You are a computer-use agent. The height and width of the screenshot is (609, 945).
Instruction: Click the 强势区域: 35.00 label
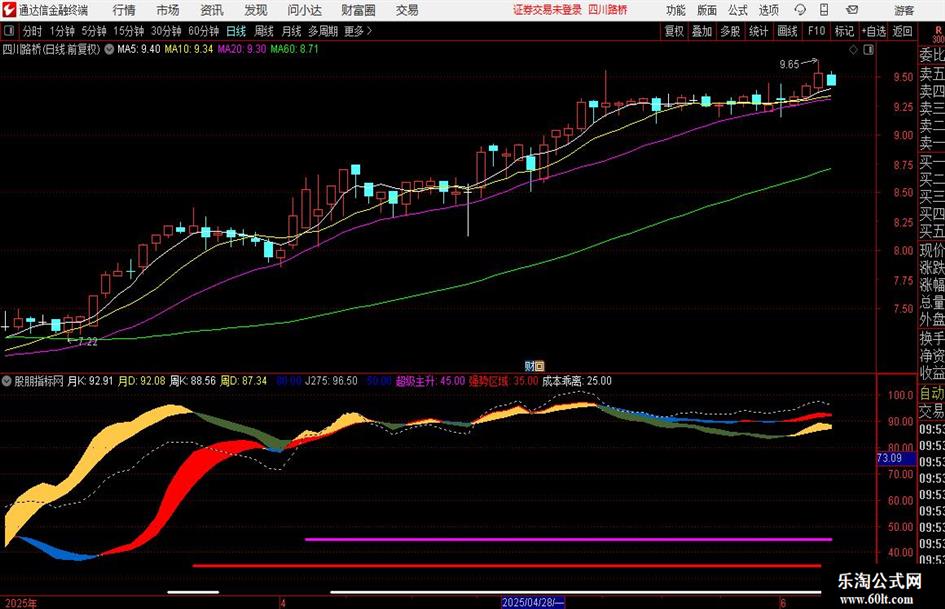(x=503, y=381)
